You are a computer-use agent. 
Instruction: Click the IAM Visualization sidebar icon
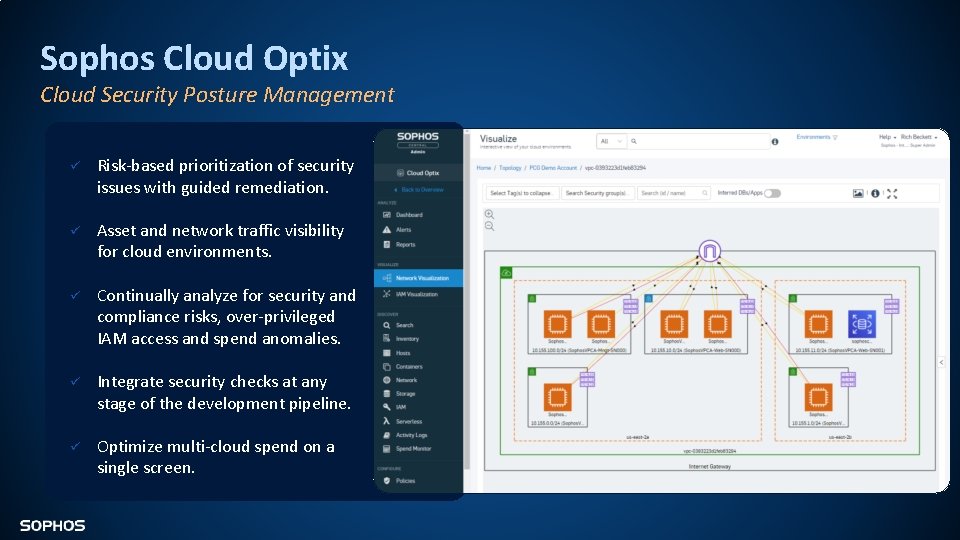386,294
